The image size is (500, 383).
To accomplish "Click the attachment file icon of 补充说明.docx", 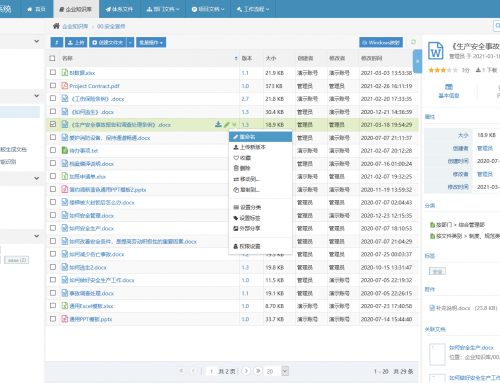I will pyautogui.click(x=432, y=308).
